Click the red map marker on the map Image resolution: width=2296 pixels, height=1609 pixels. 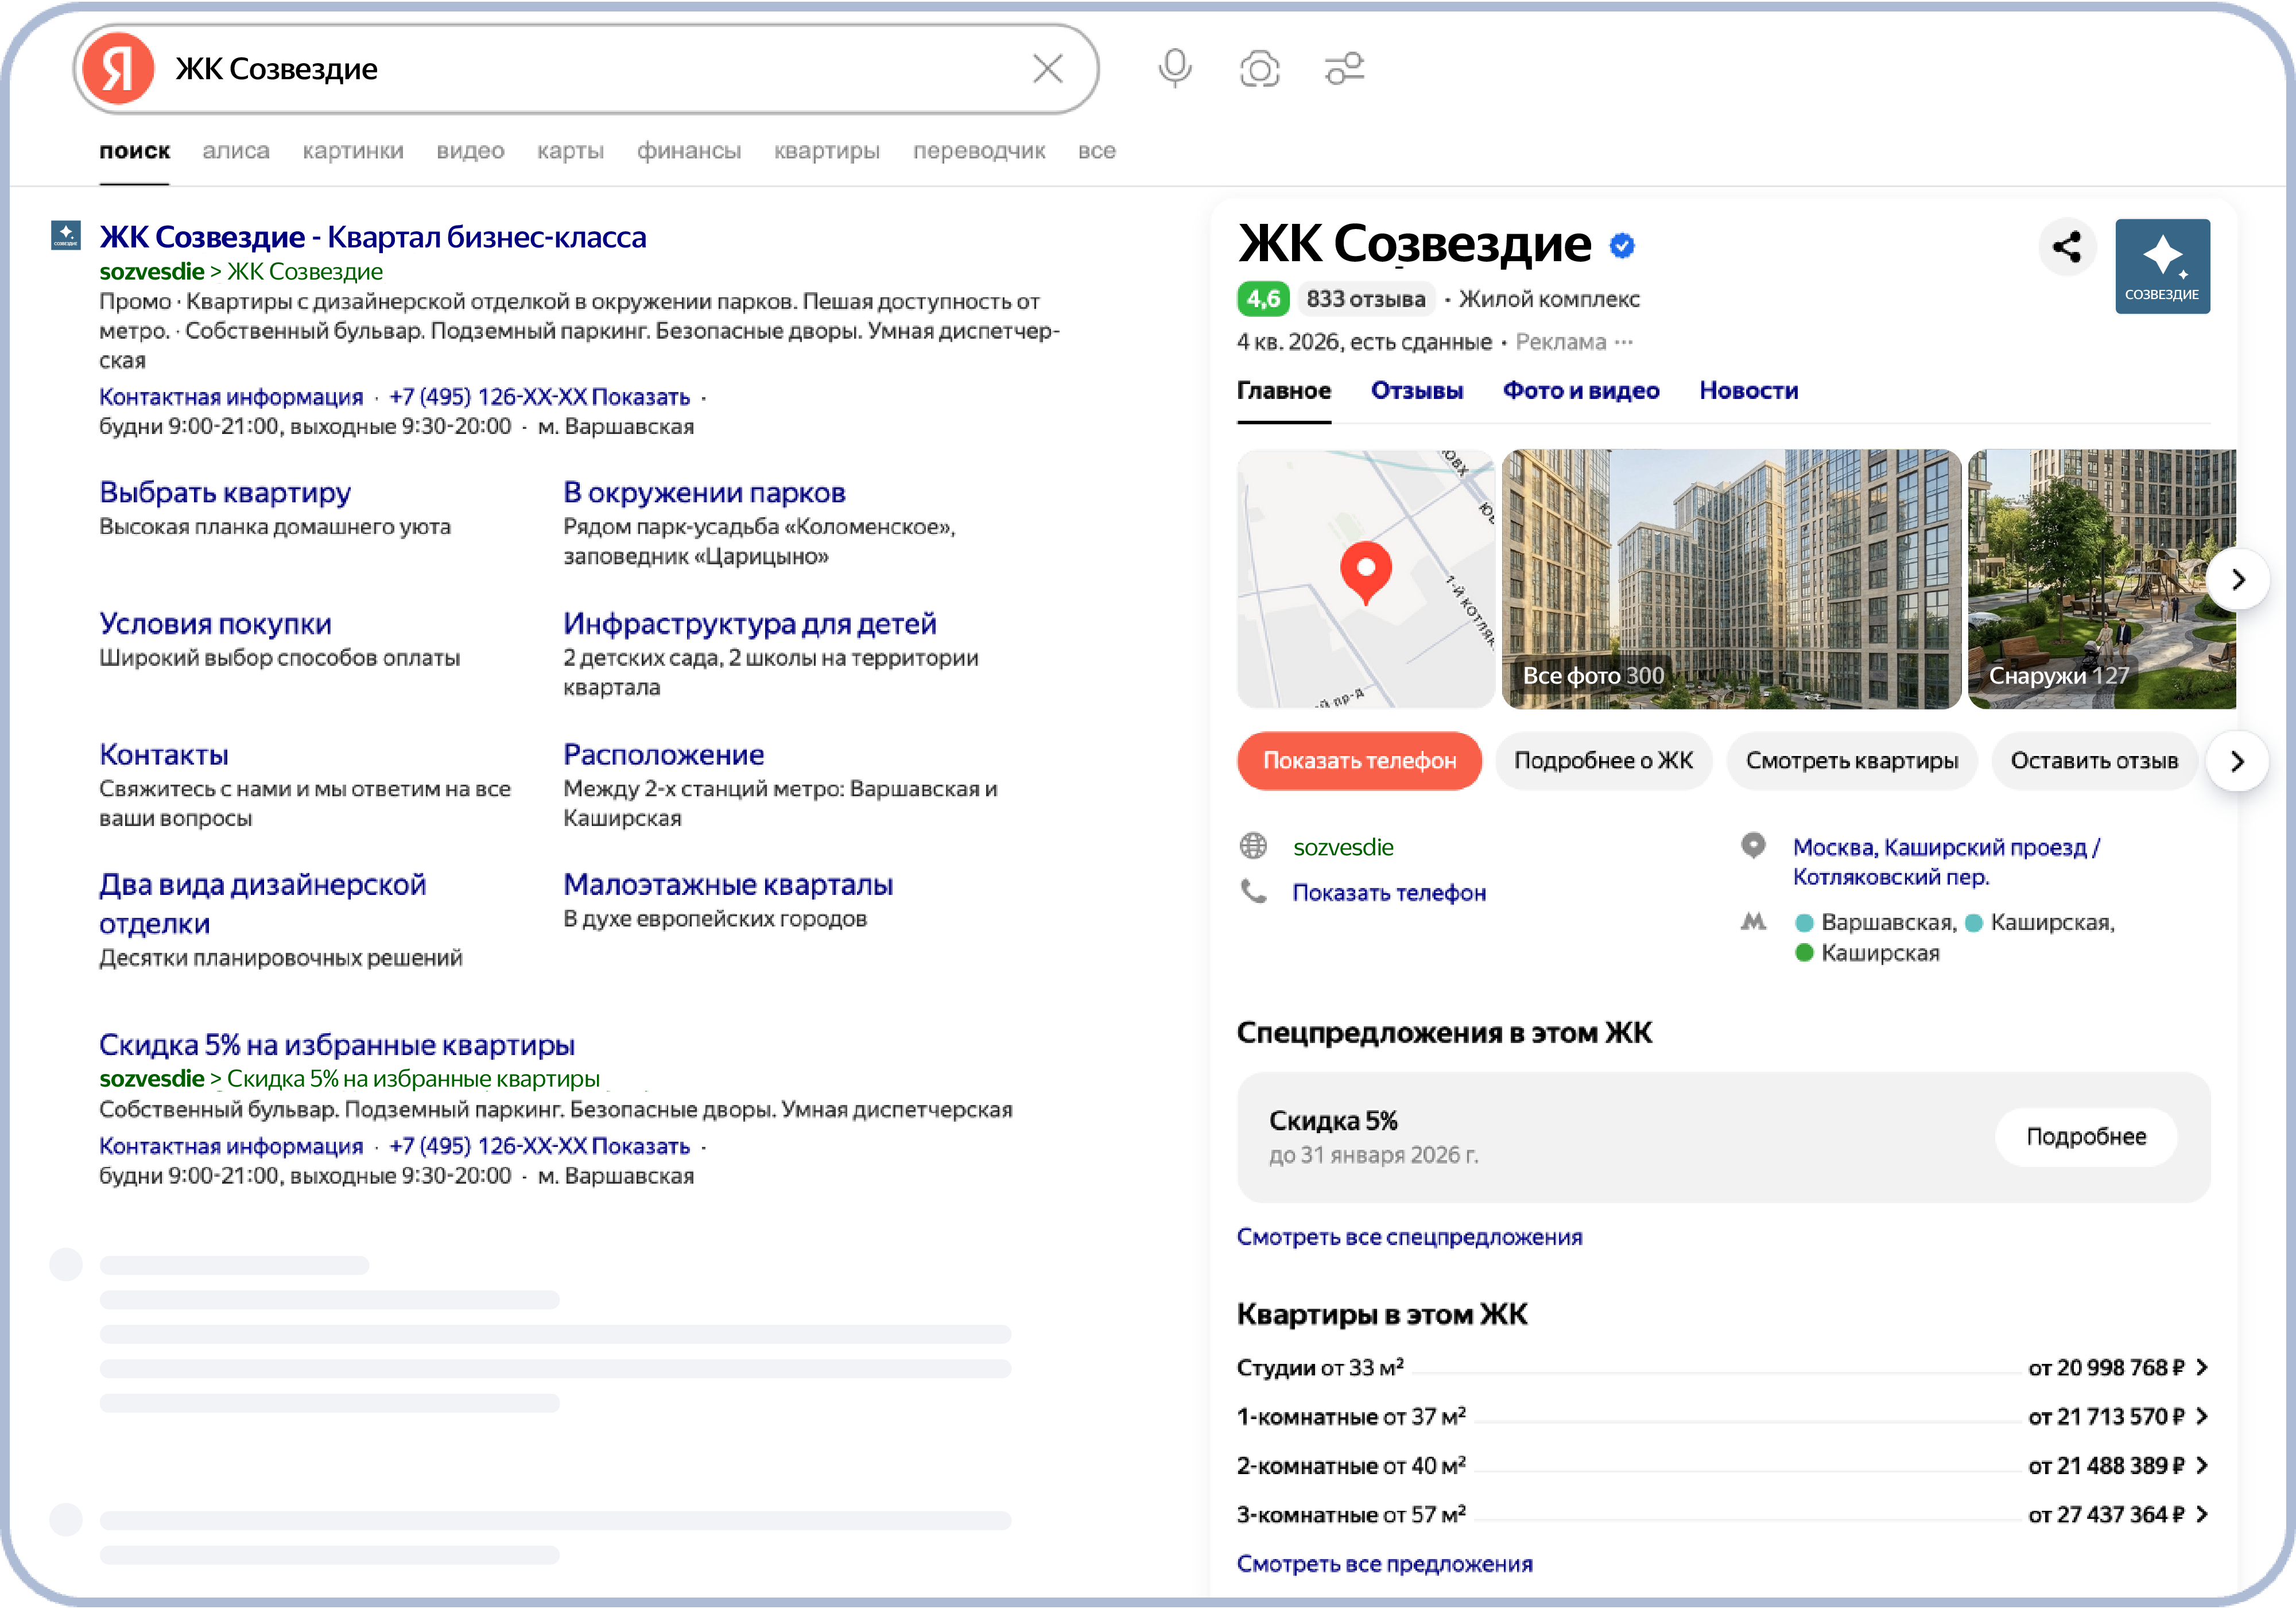coord(1365,573)
